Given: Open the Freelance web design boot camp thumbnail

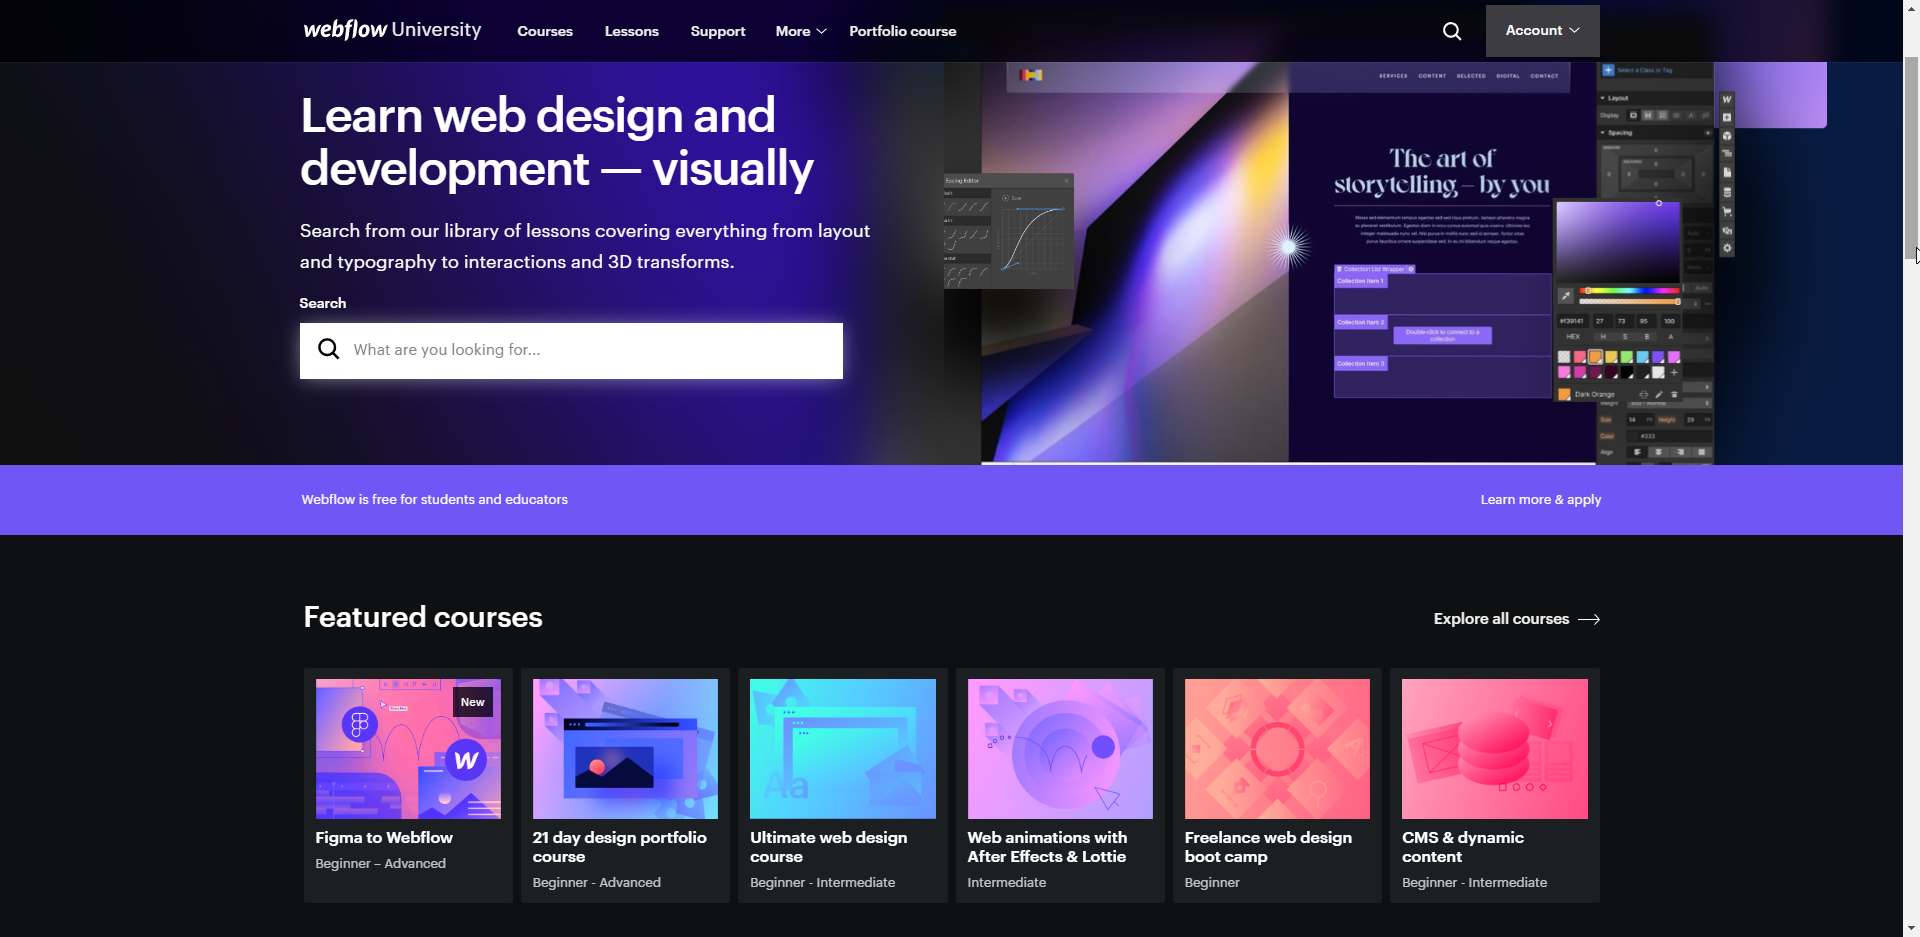Looking at the screenshot, I should click(1277, 749).
